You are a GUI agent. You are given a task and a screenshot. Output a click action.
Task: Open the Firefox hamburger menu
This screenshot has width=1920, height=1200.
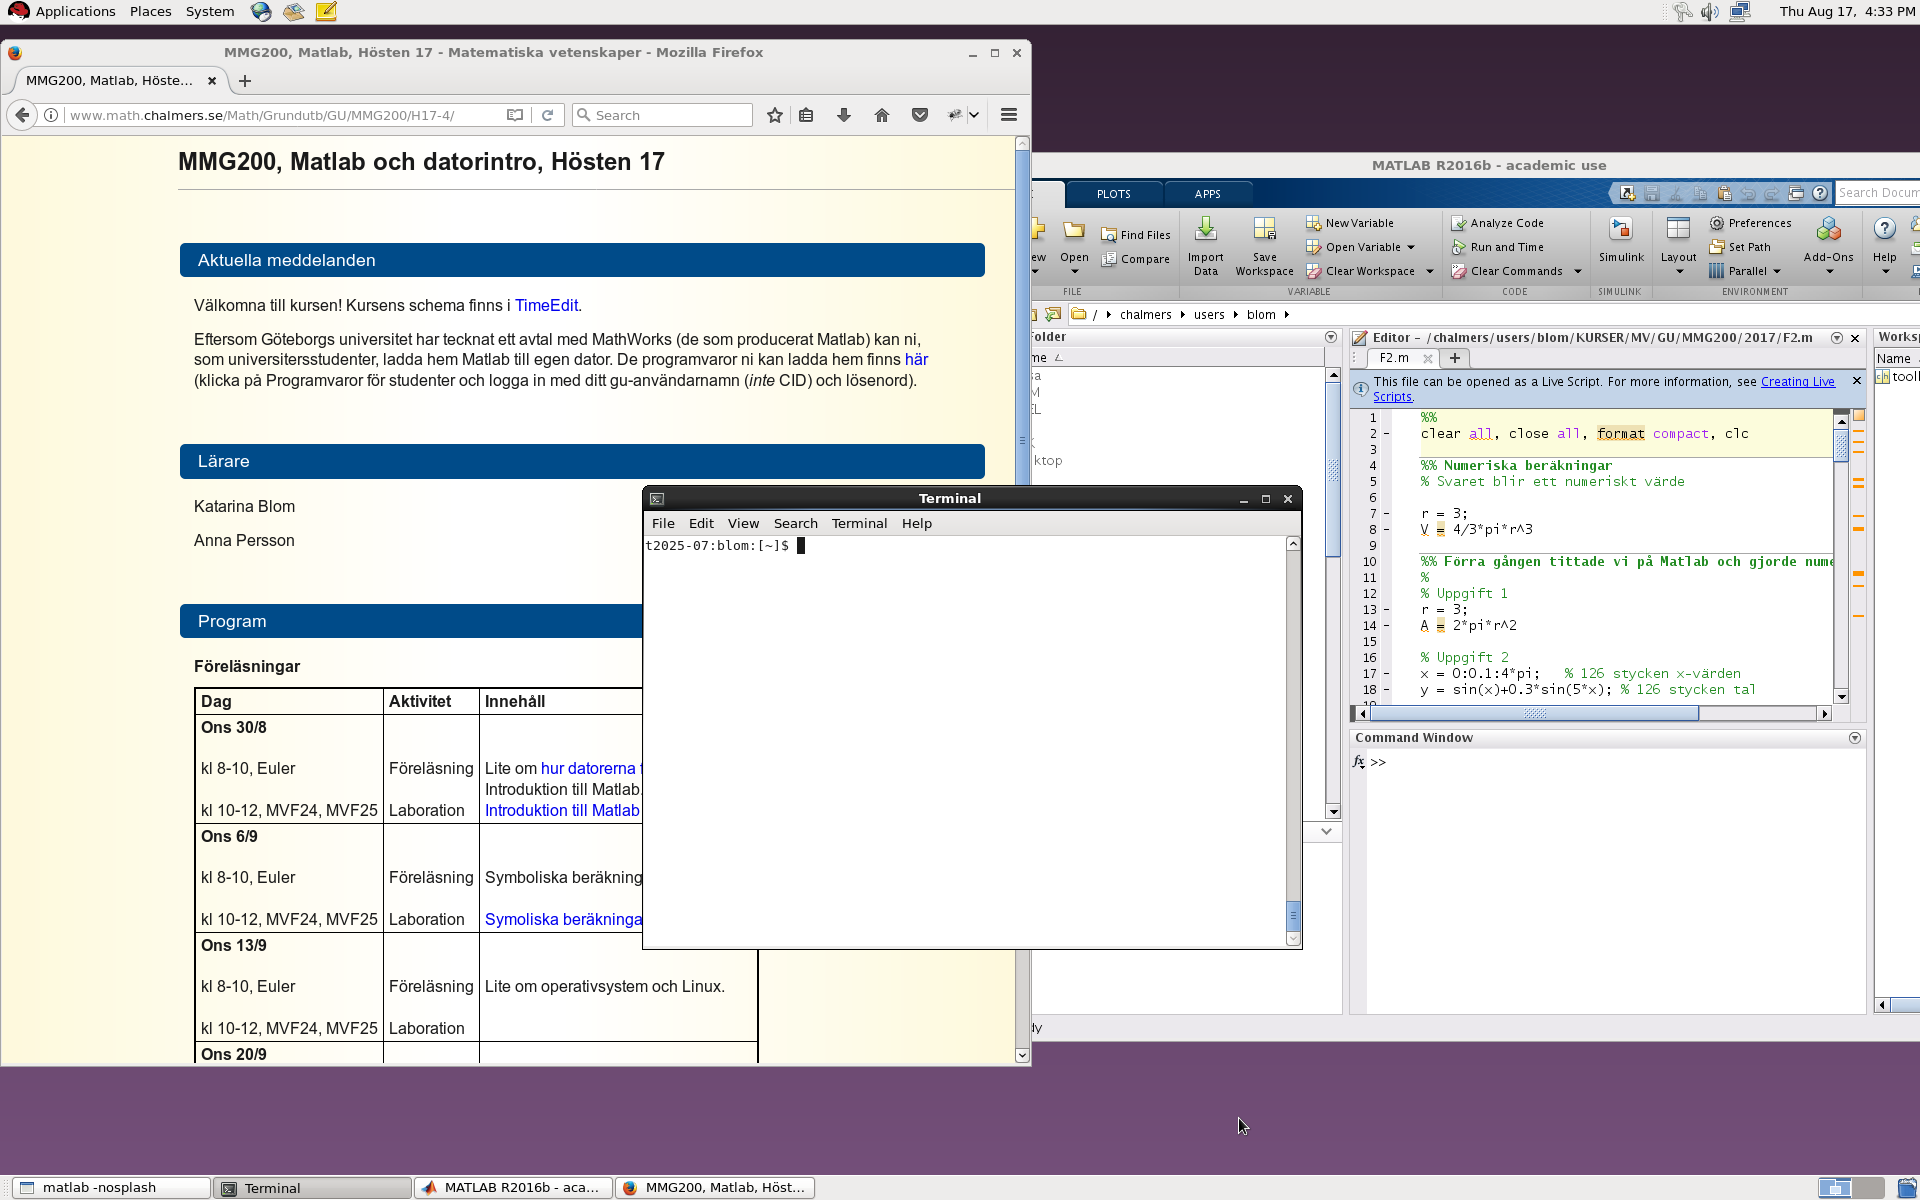[x=1009, y=115]
